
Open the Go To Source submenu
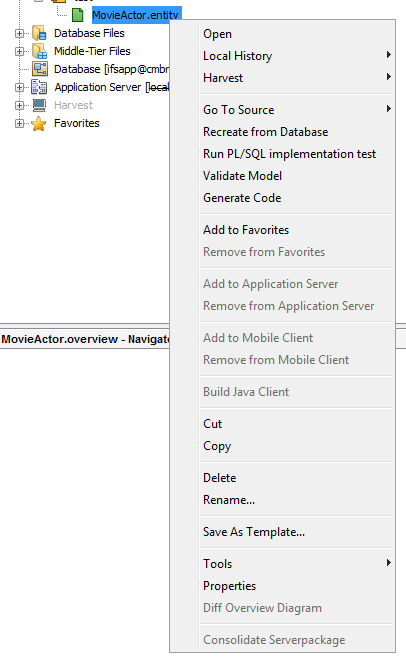point(297,110)
